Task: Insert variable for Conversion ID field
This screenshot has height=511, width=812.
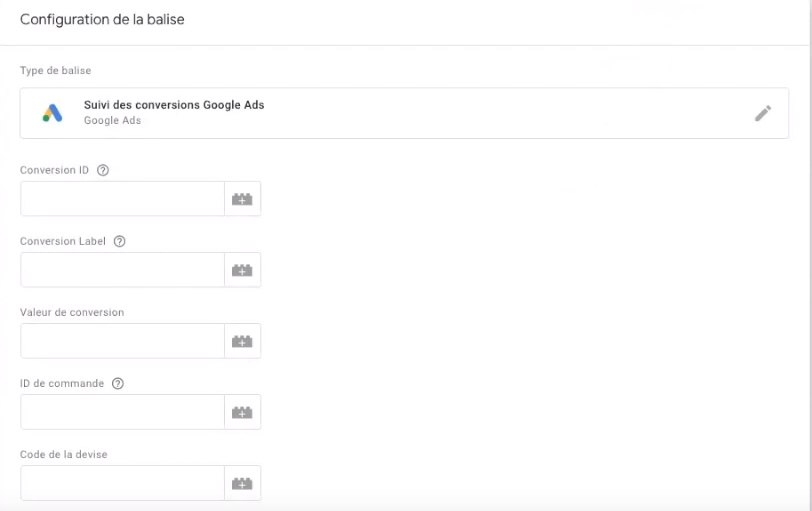Action: tap(242, 199)
